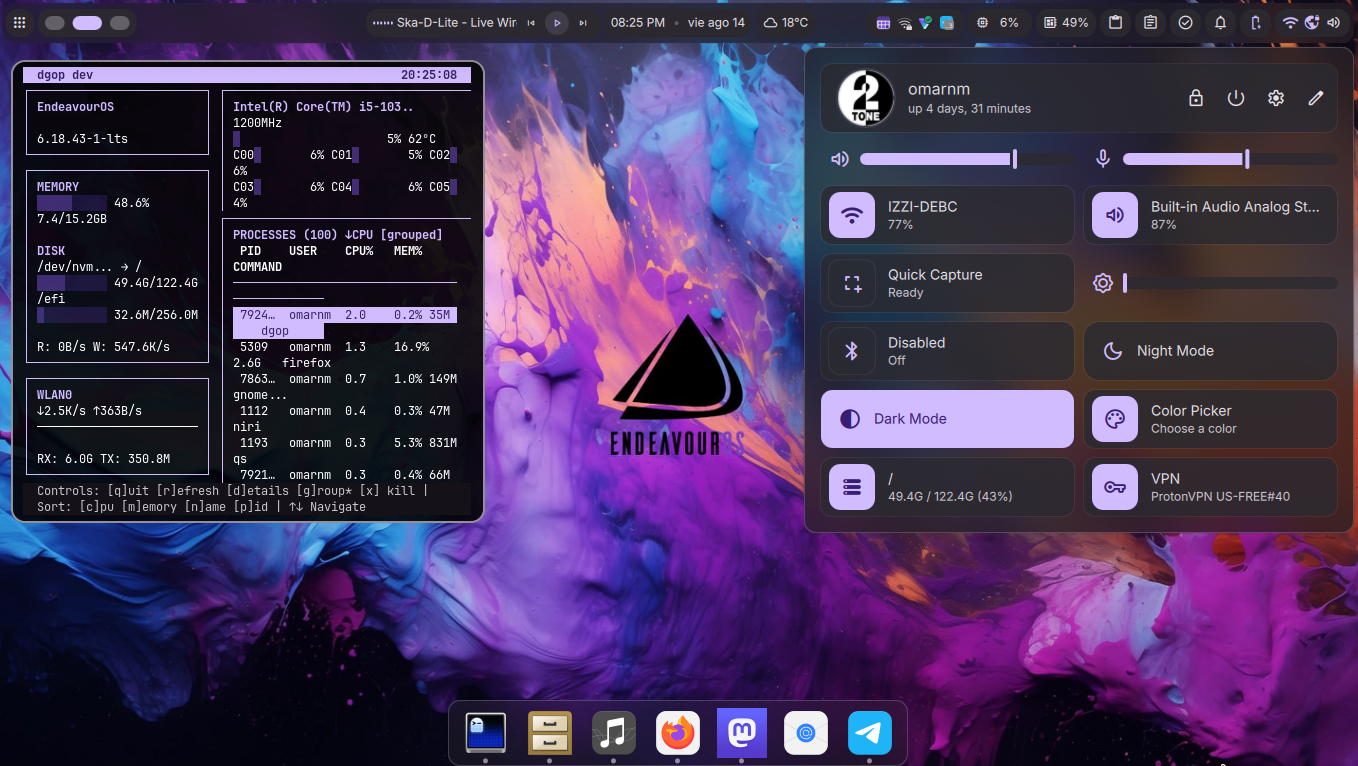This screenshot has width=1358, height=766.
Task: Open the 08:25 PM clock widget
Action: tap(637, 22)
